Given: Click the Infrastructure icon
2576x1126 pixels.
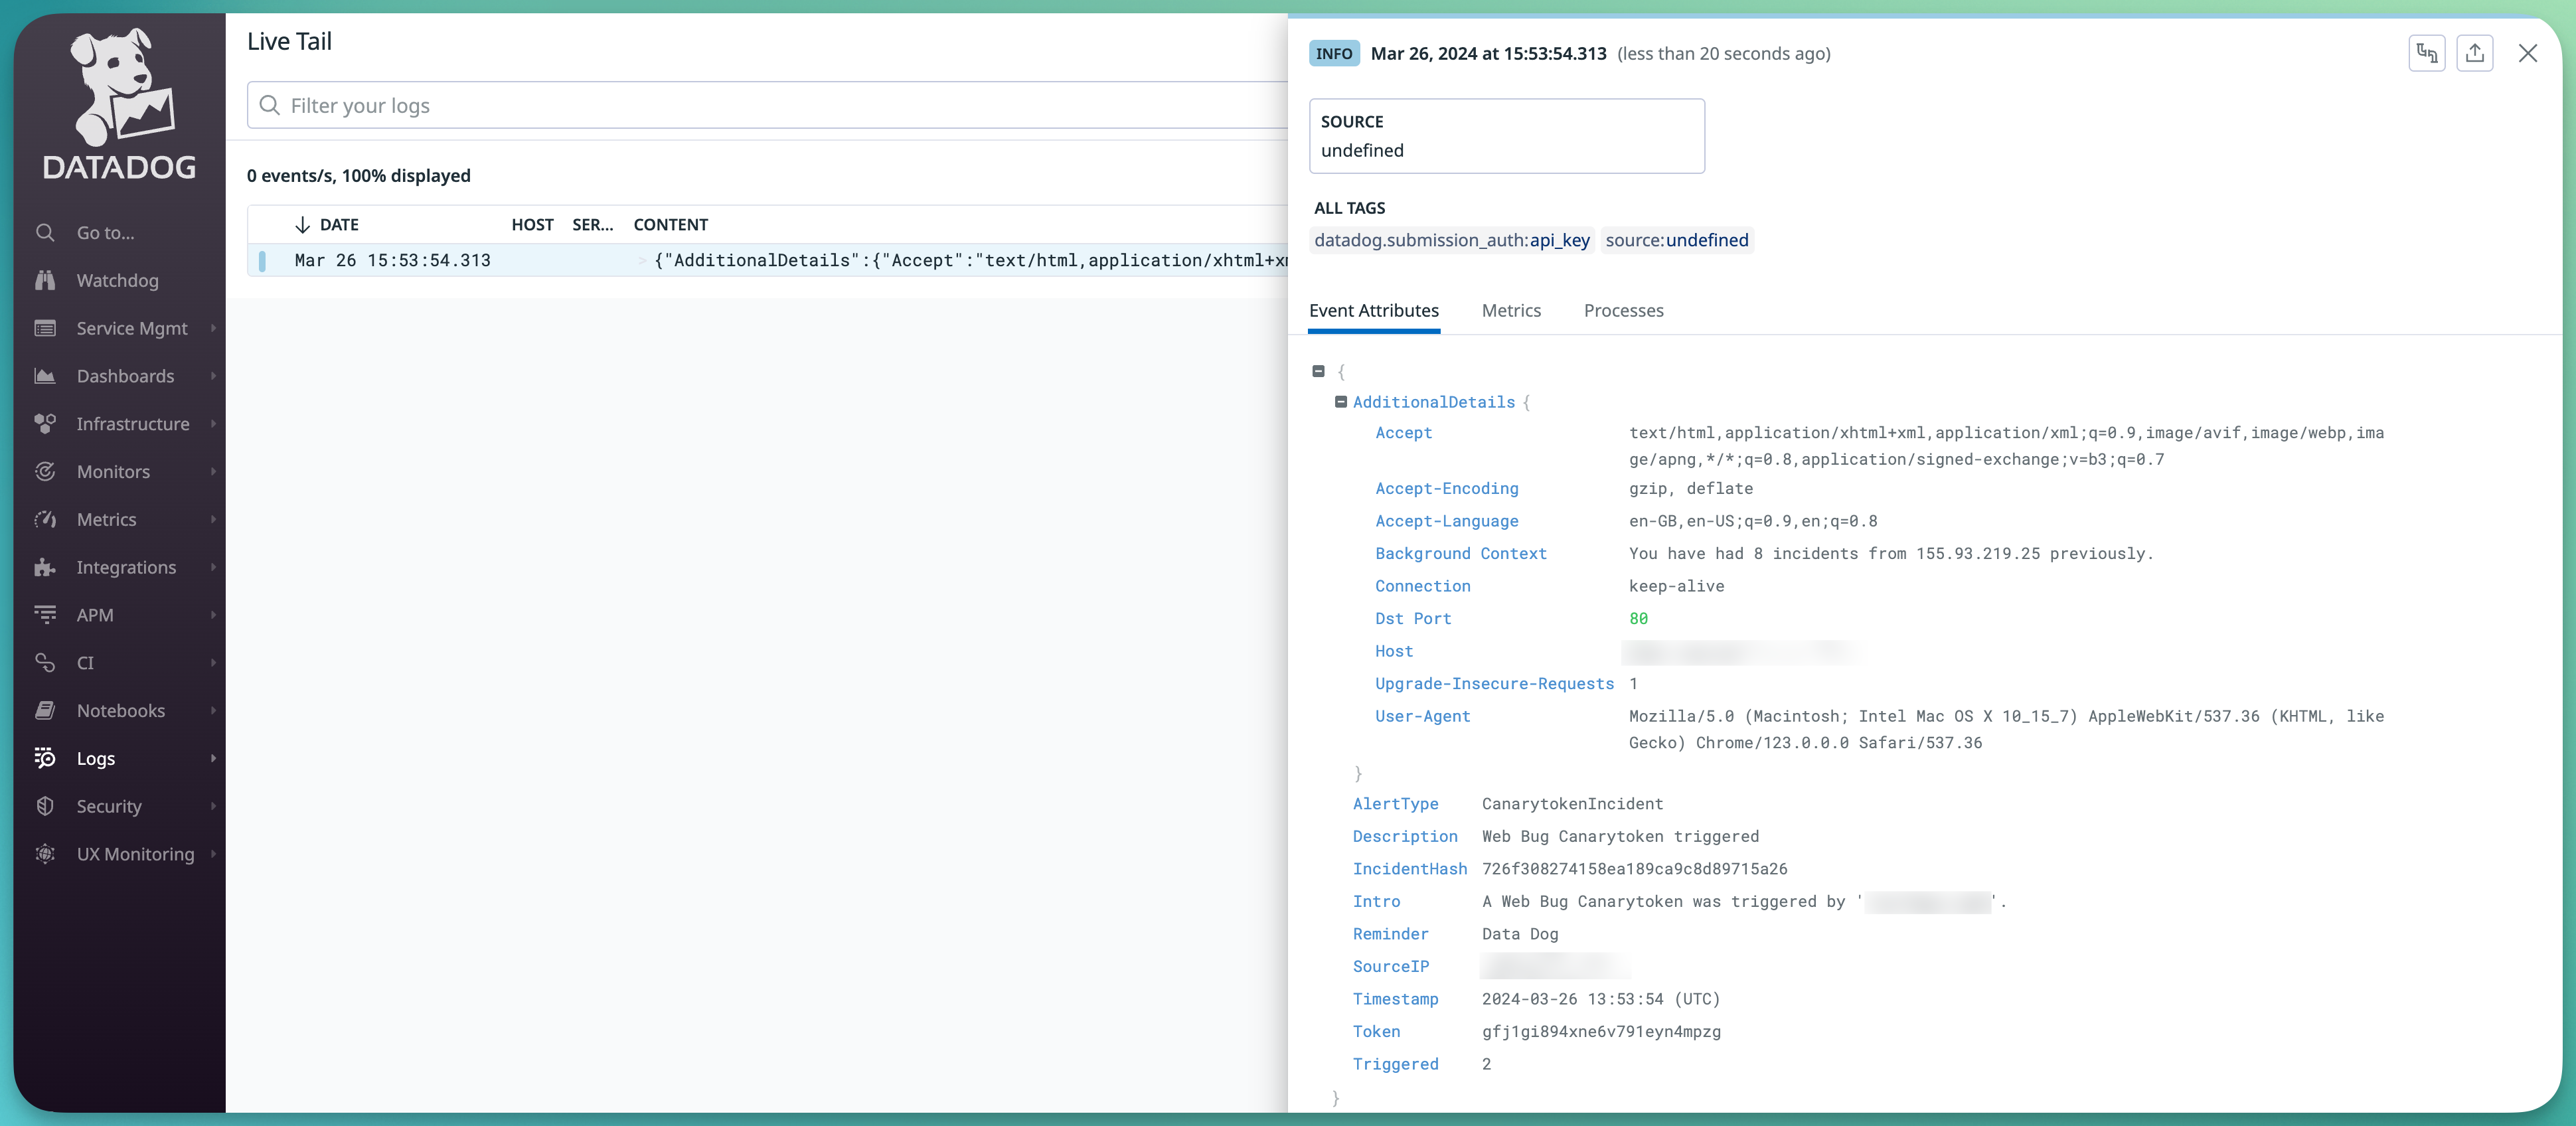Looking at the screenshot, I should (45, 424).
